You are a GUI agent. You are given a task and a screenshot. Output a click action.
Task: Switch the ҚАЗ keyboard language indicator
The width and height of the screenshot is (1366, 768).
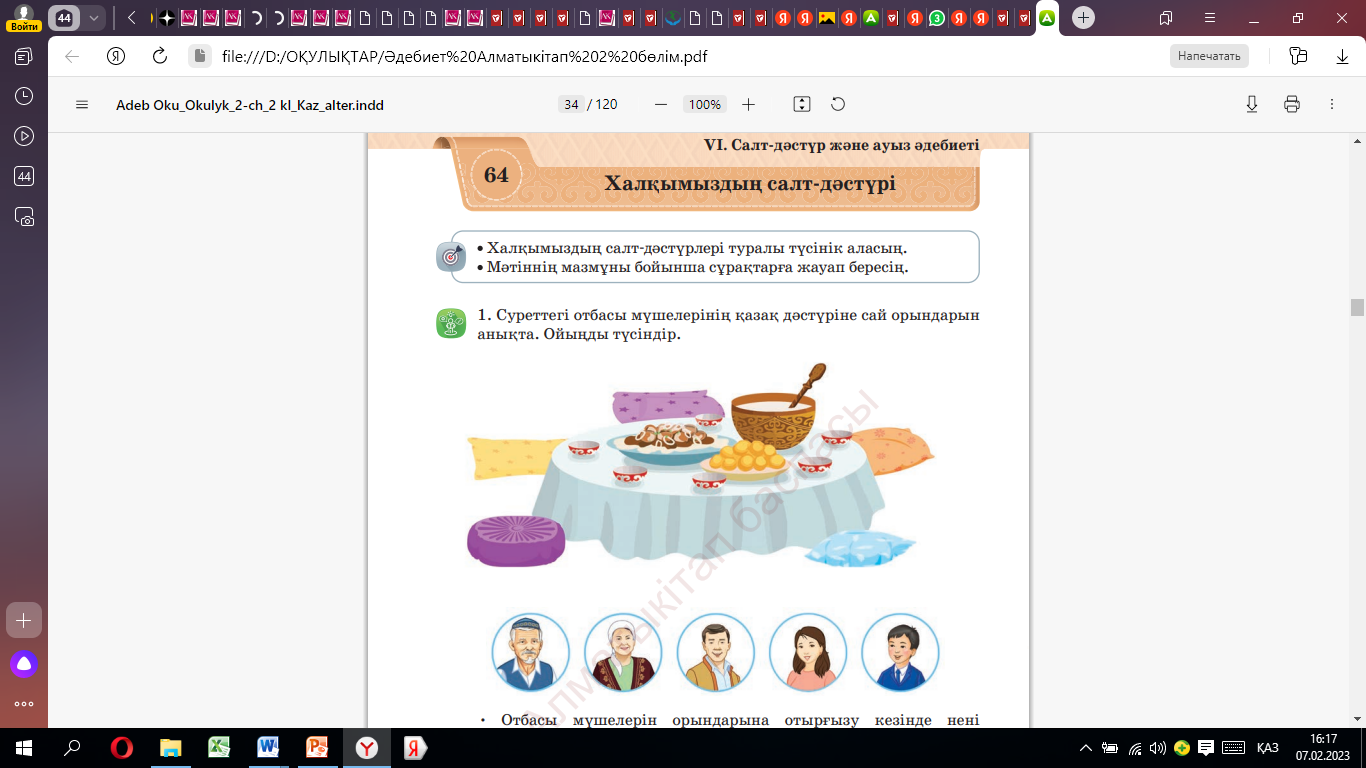click(x=1268, y=748)
